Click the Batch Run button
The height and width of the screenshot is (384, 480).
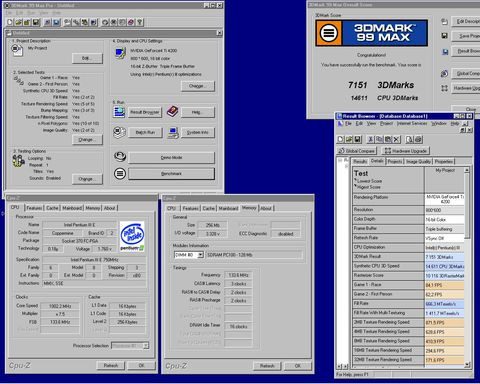(x=145, y=133)
